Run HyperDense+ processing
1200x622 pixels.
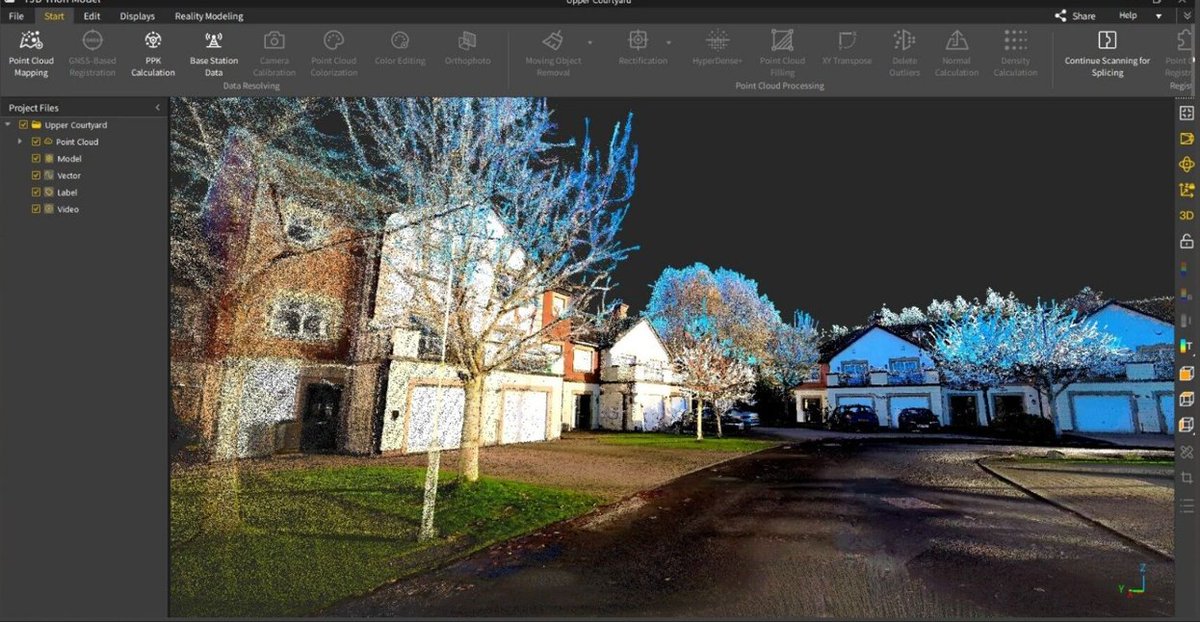pyautogui.click(x=717, y=47)
